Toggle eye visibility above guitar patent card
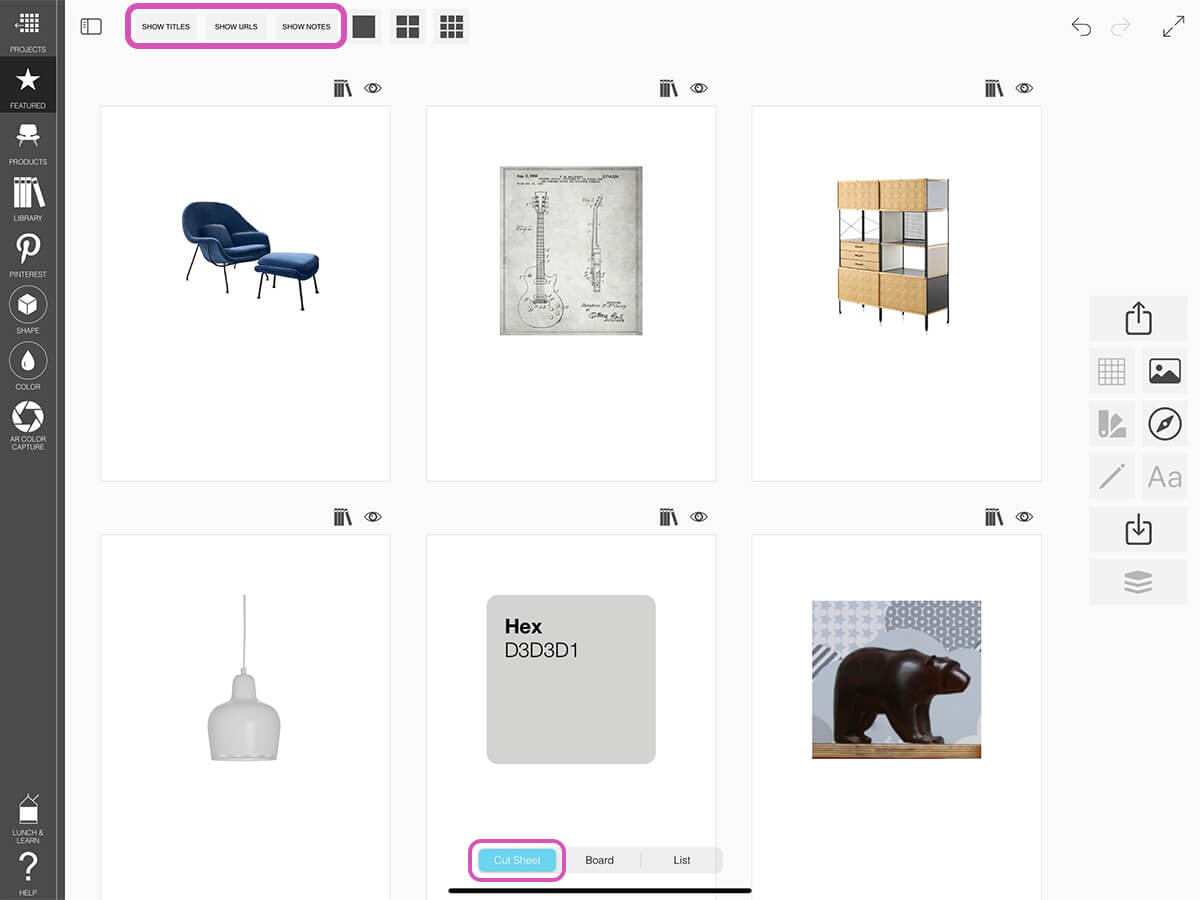 pos(699,88)
